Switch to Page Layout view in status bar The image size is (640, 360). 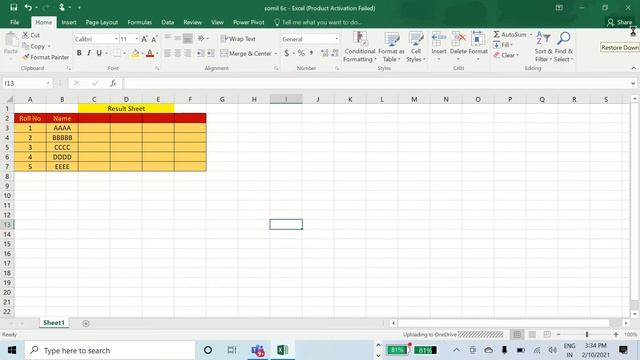click(x=532, y=335)
